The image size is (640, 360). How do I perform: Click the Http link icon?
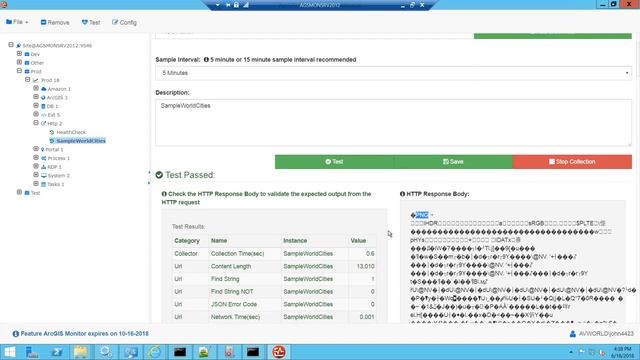[44, 123]
